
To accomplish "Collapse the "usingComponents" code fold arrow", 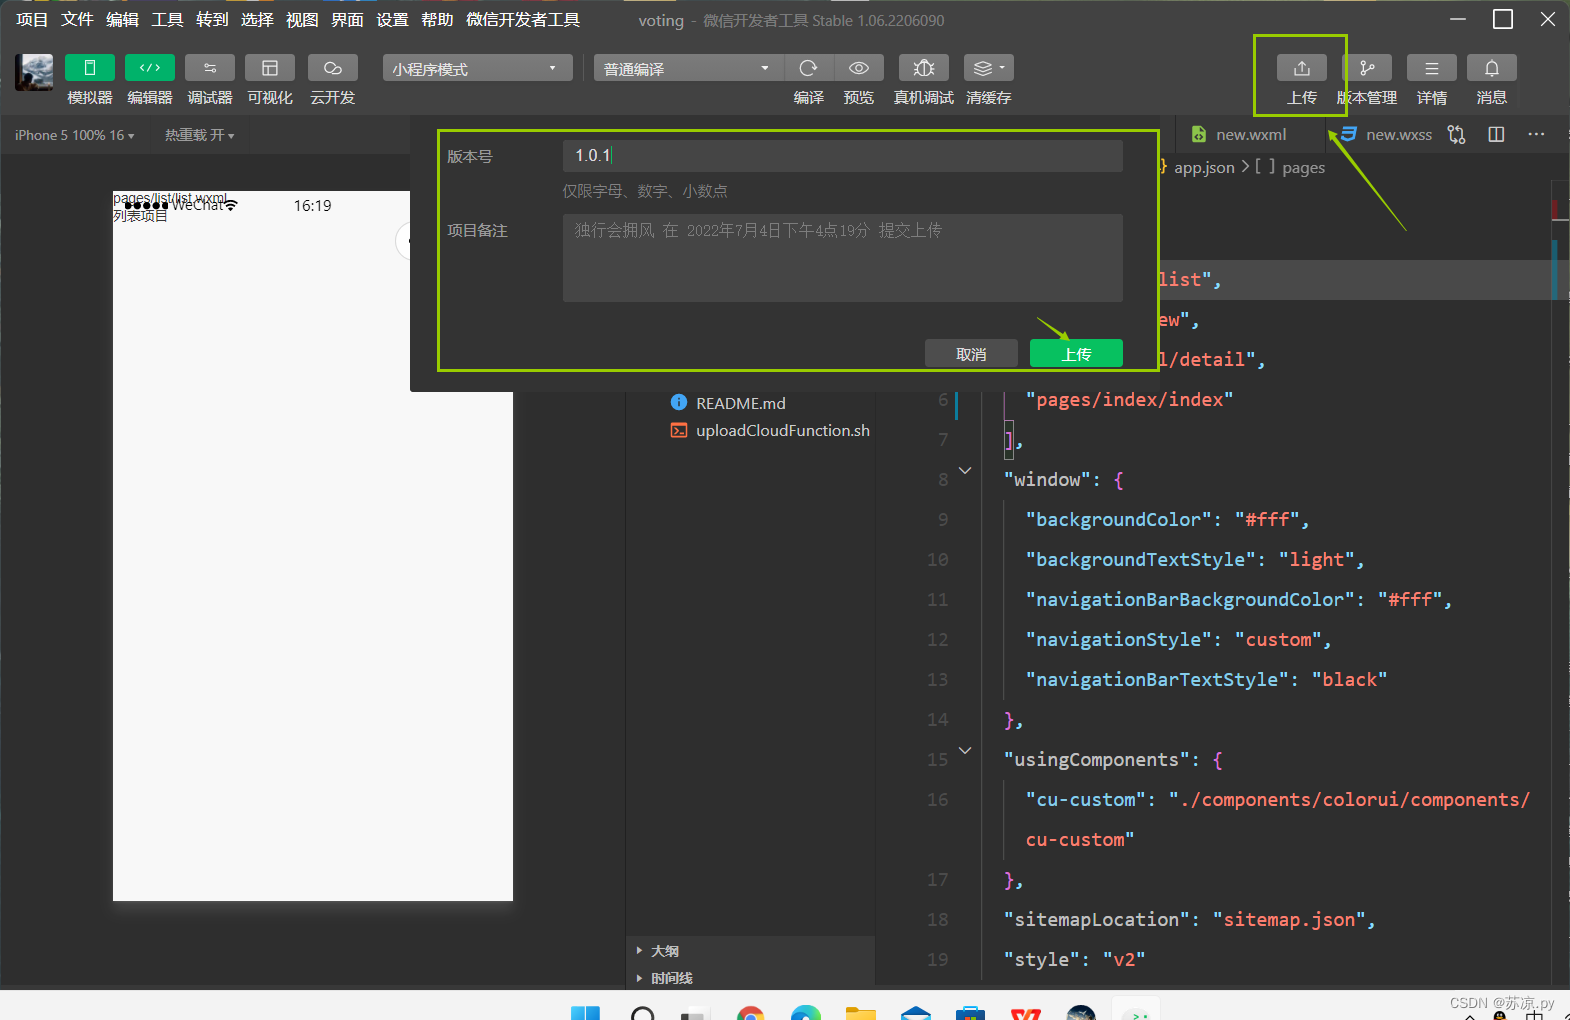I will pos(965,750).
